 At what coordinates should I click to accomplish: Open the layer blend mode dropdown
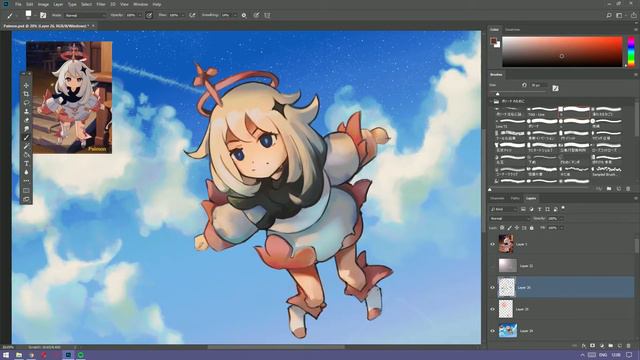click(509, 218)
